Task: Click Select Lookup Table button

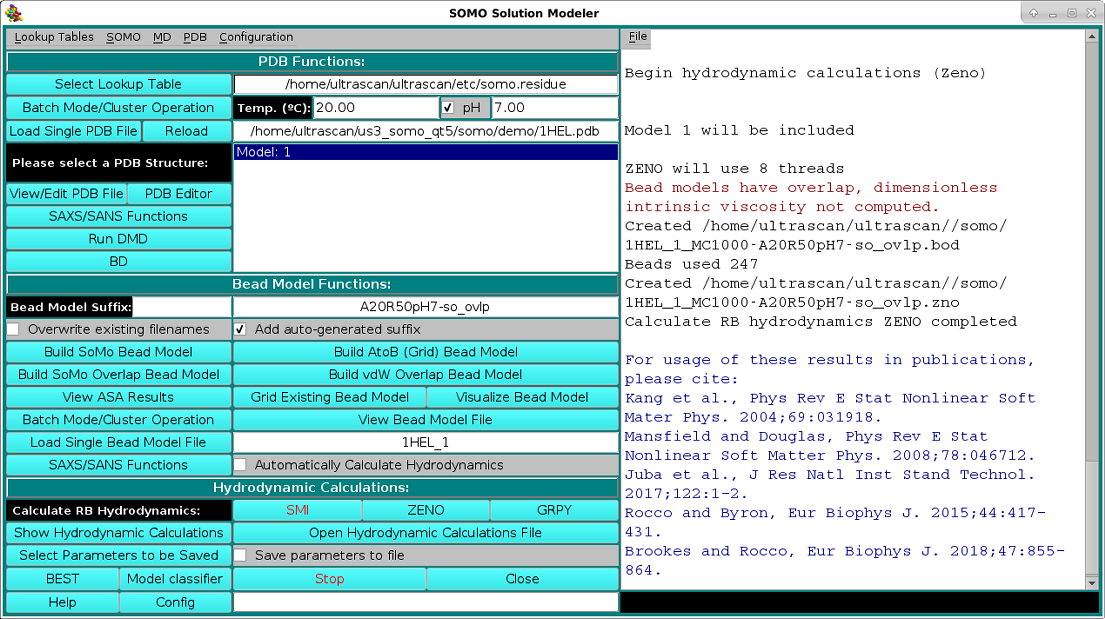Action: (x=118, y=85)
